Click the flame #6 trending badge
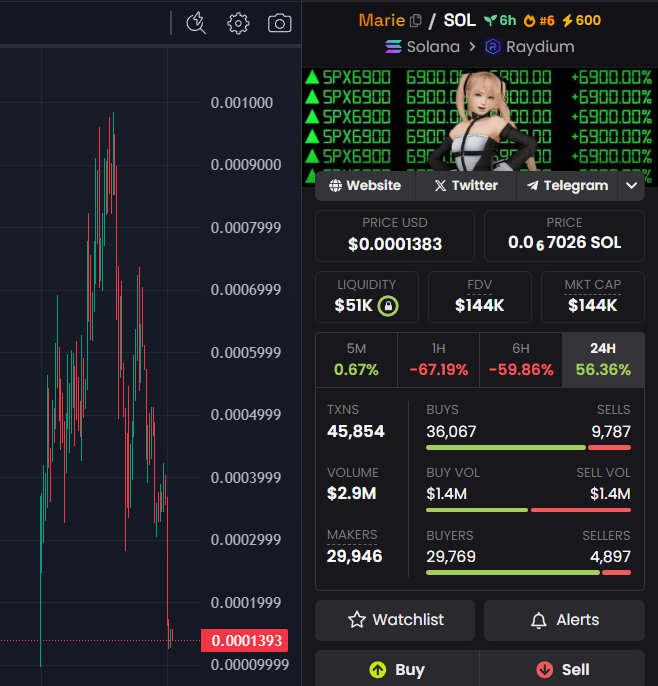The height and width of the screenshot is (686, 658). (x=539, y=20)
